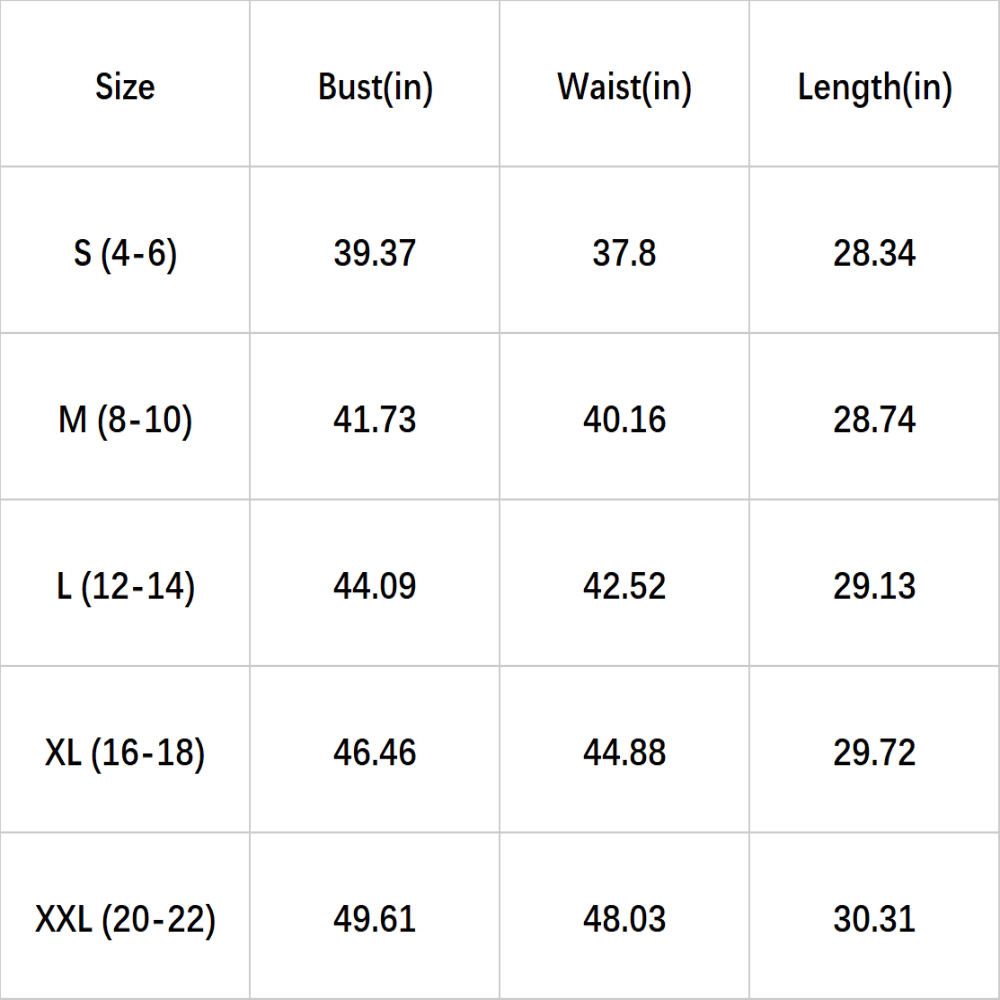Select waist value 44.88
Image resolution: width=1000 pixels, height=1000 pixels.
pyautogui.click(x=624, y=753)
